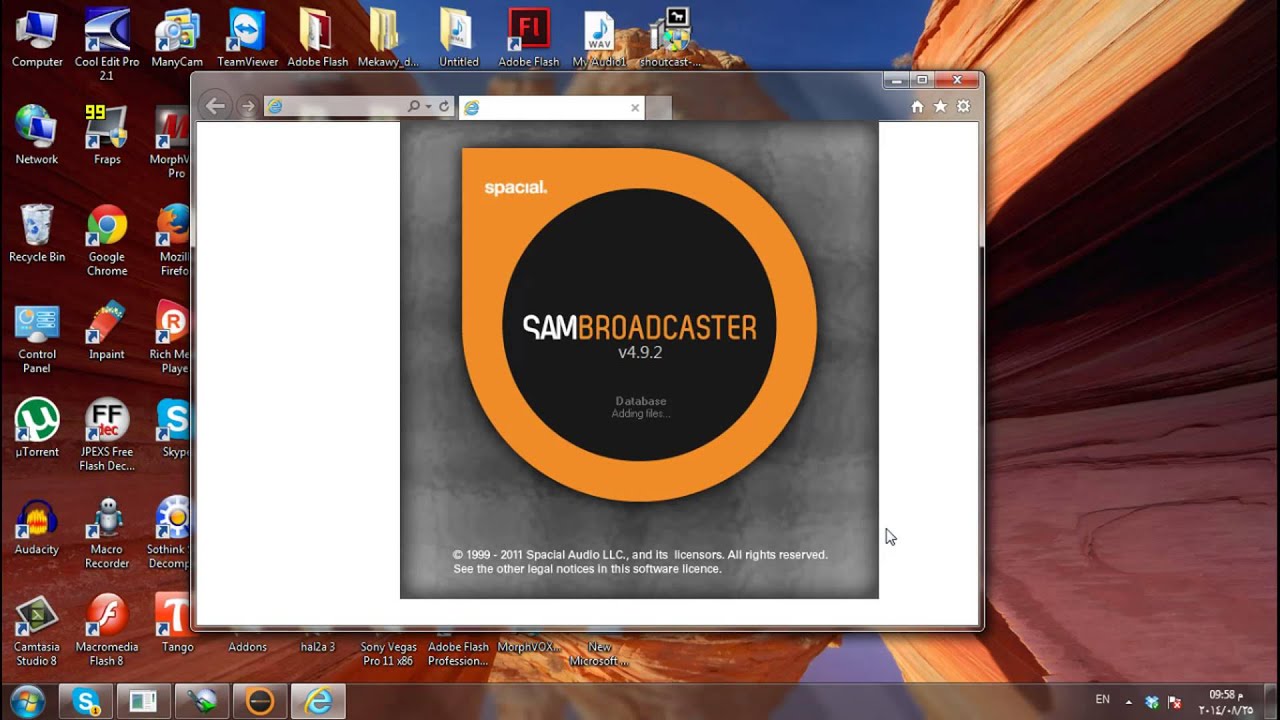Screen dimensions: 1280x720
Task: Open the Computer desktop icon
Action: tap(37, 38)
